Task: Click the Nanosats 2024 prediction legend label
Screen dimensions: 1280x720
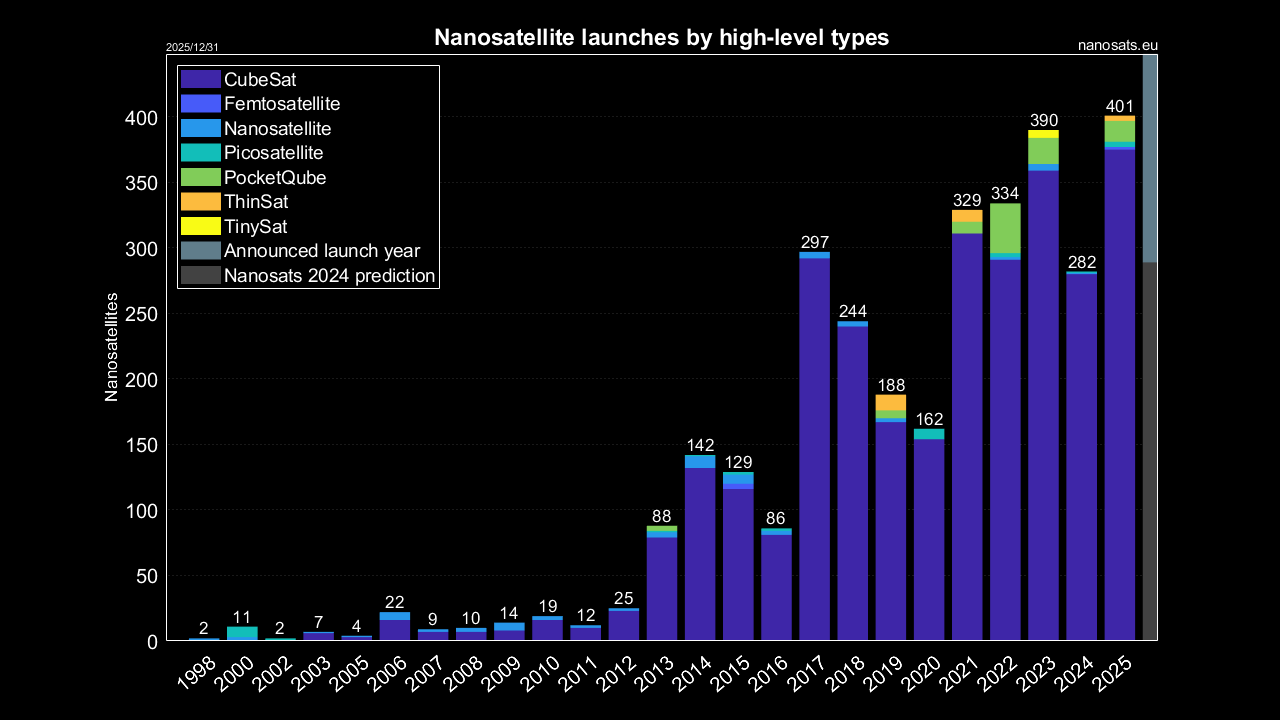Action: 329,276
